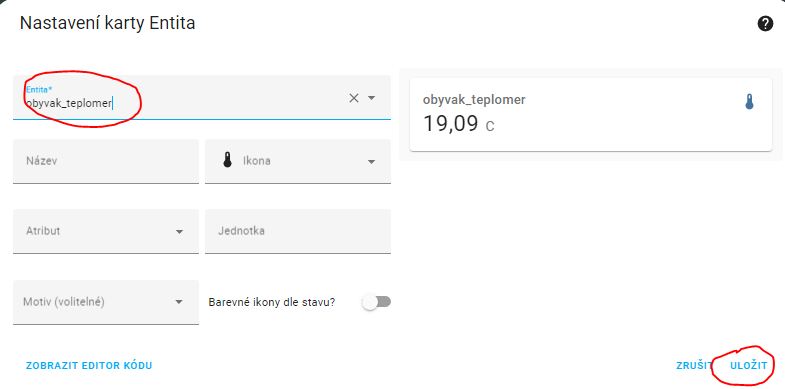Click the blue thermometer icon in the preview card
This screenshot has width=785, height=389.
(749, 102)
